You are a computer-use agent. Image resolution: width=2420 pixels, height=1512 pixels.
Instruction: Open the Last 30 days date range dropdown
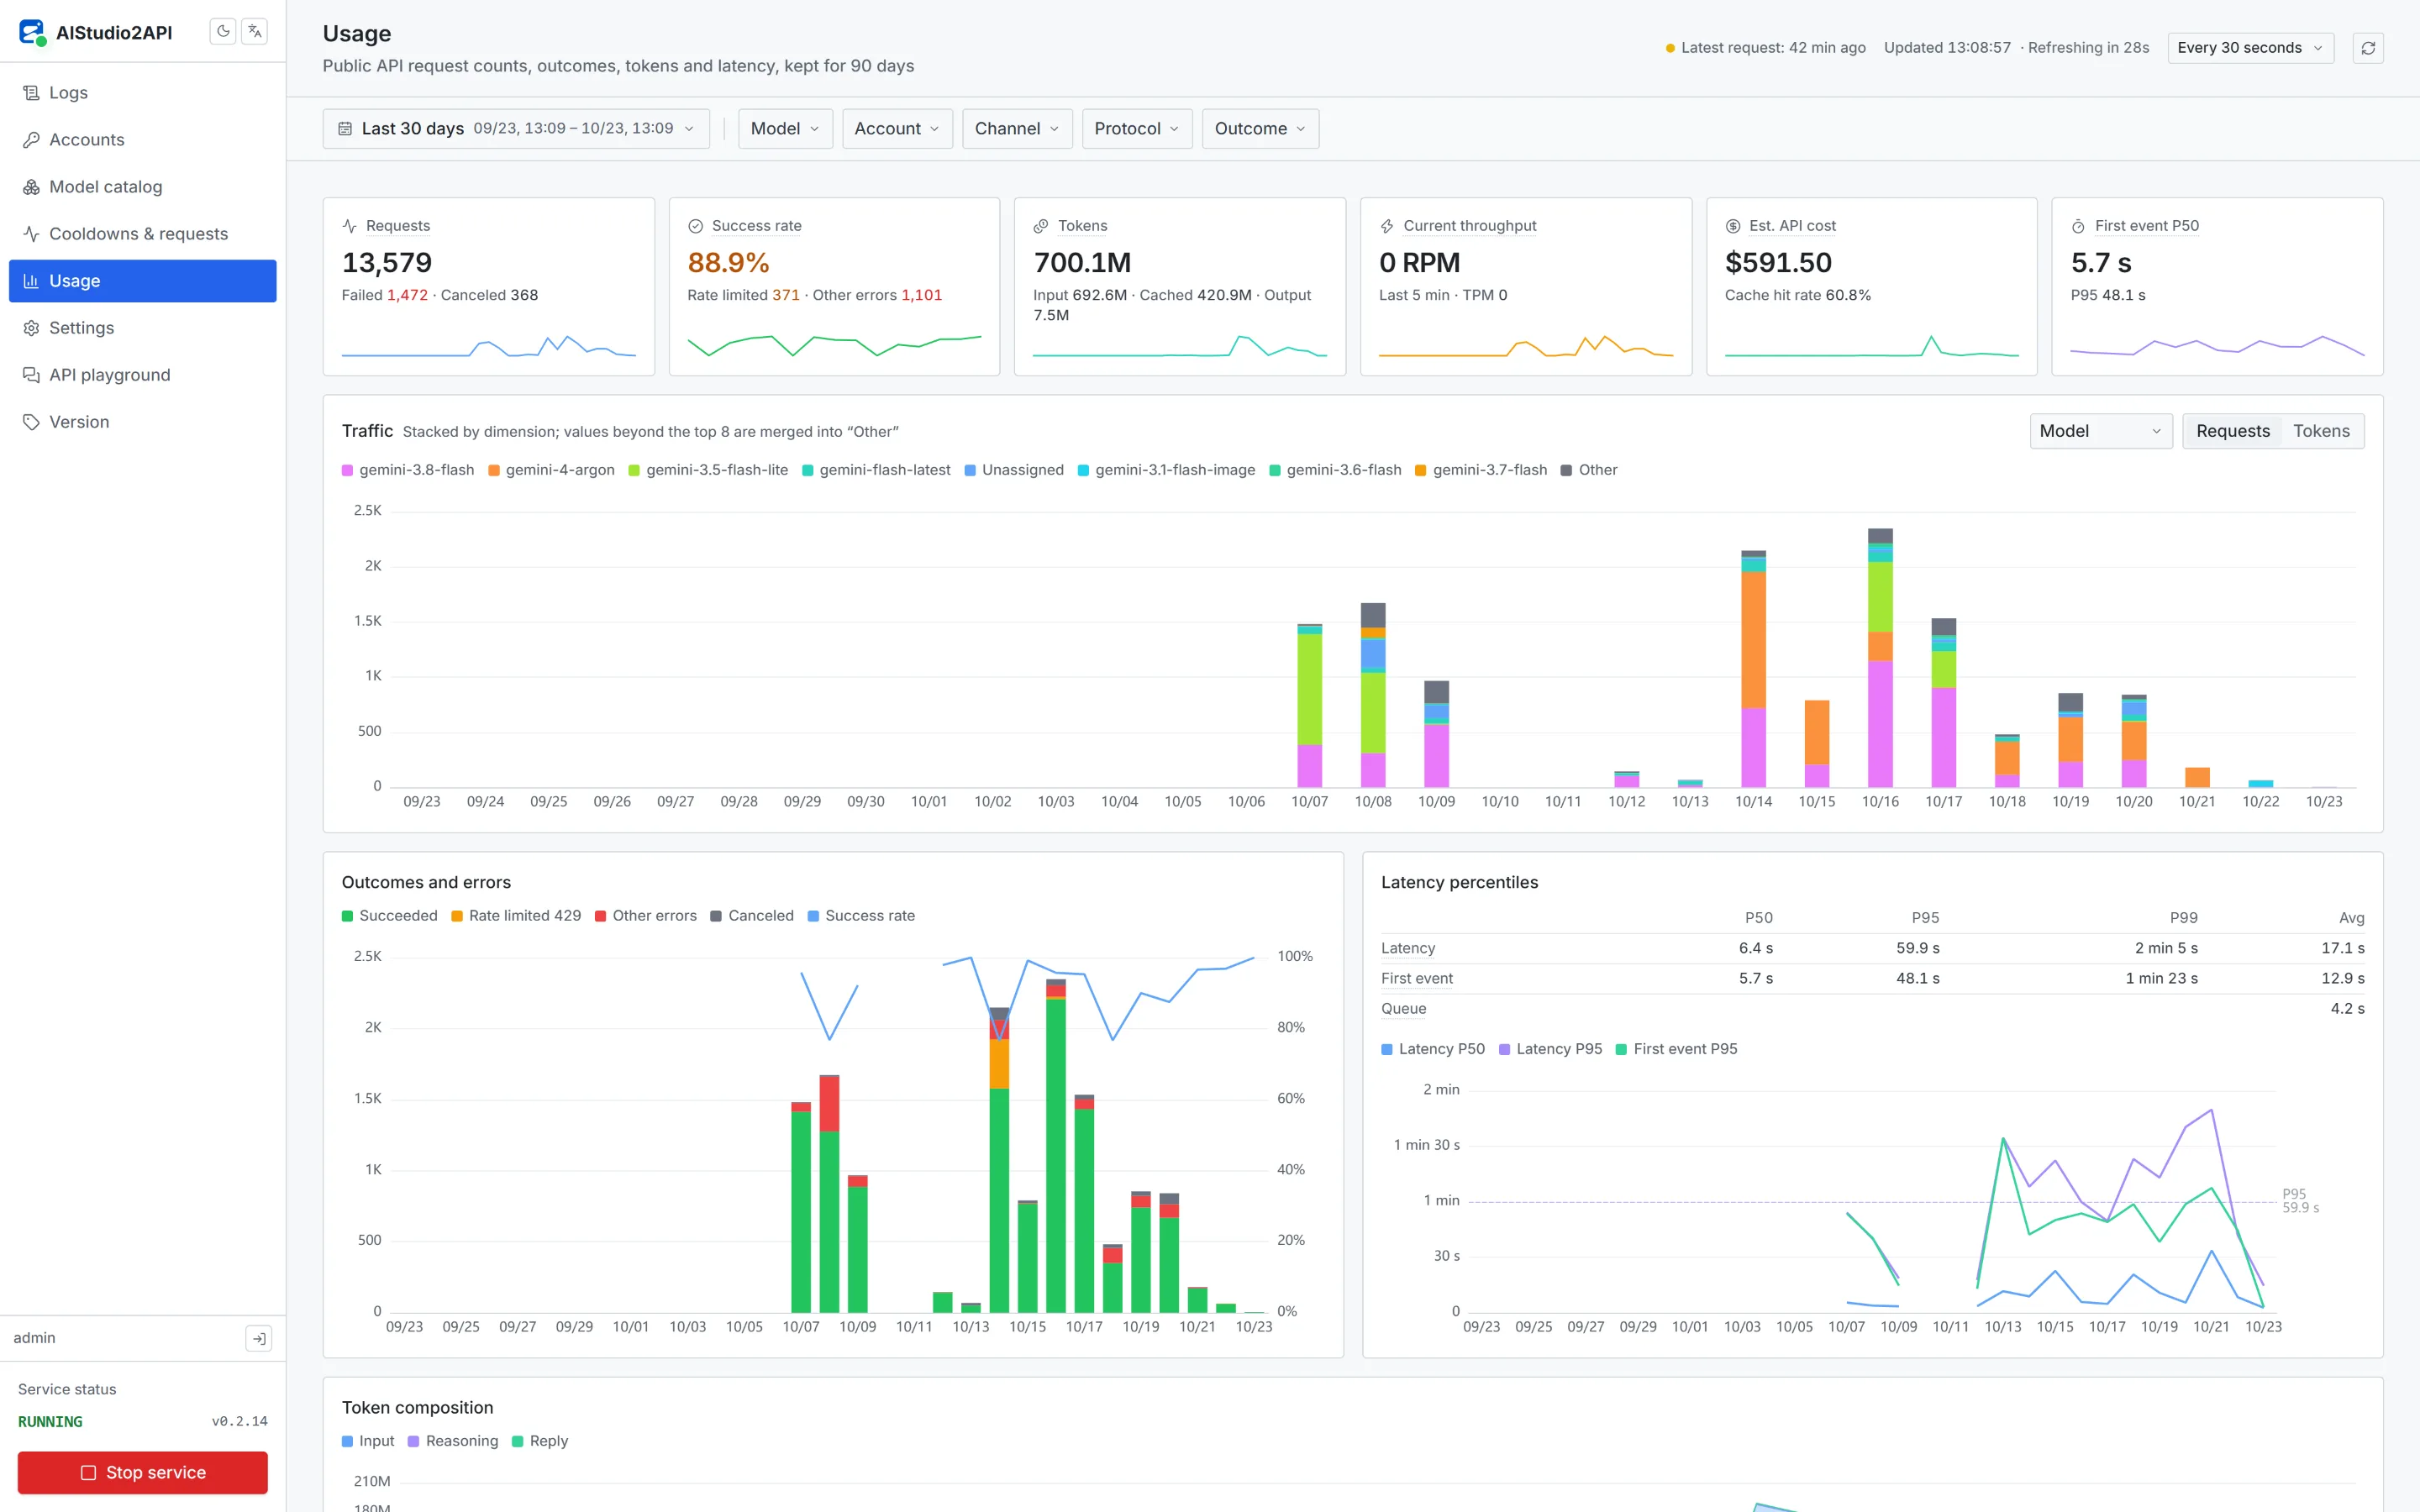[516, 128]
